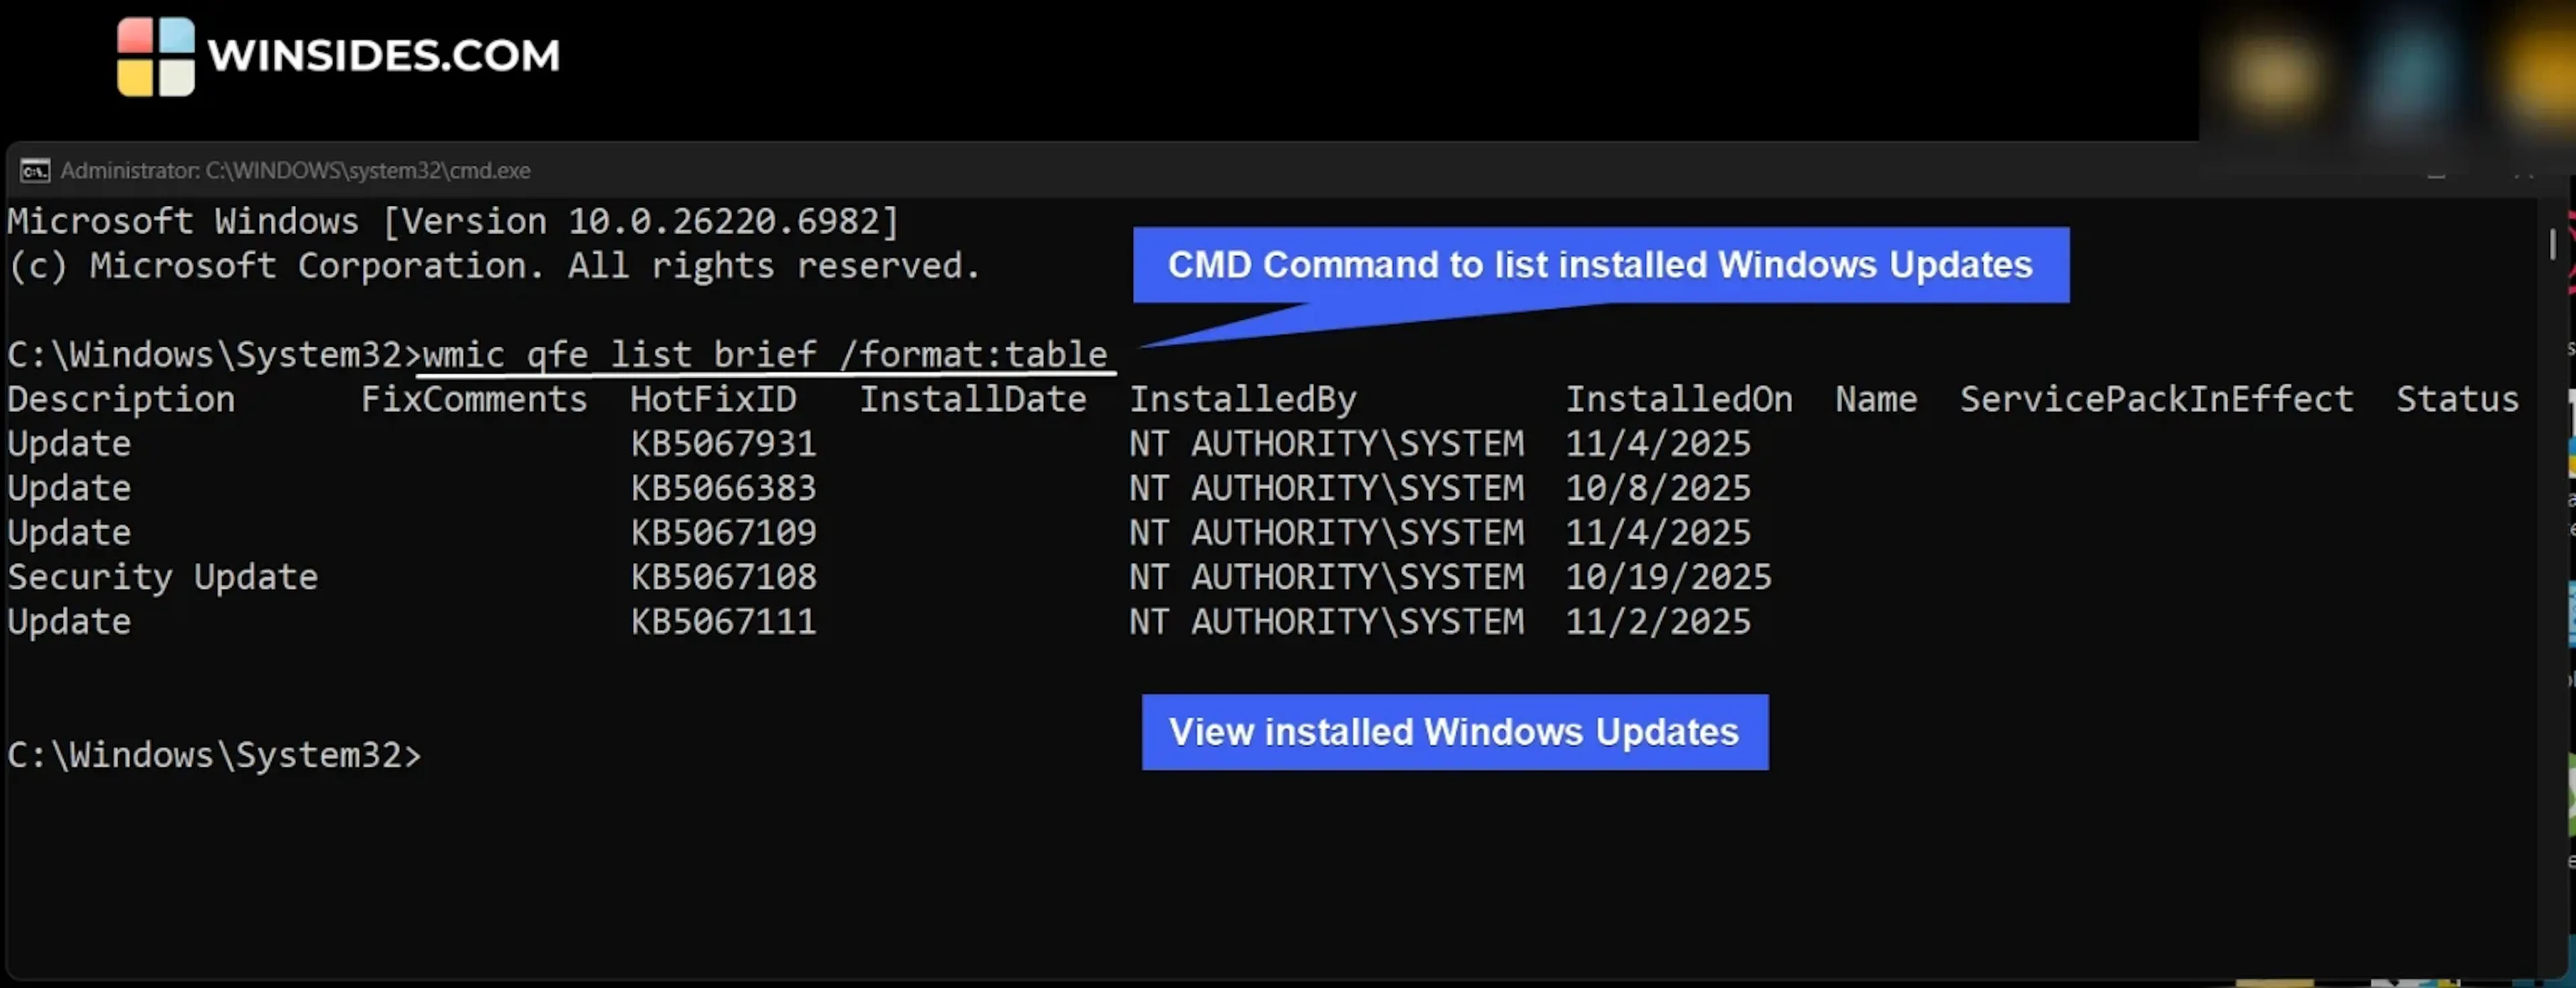This screenshot has width=2576, height=988.
Task: Click the cmd.exe icon in title bar
Action: tap(35, 171)
